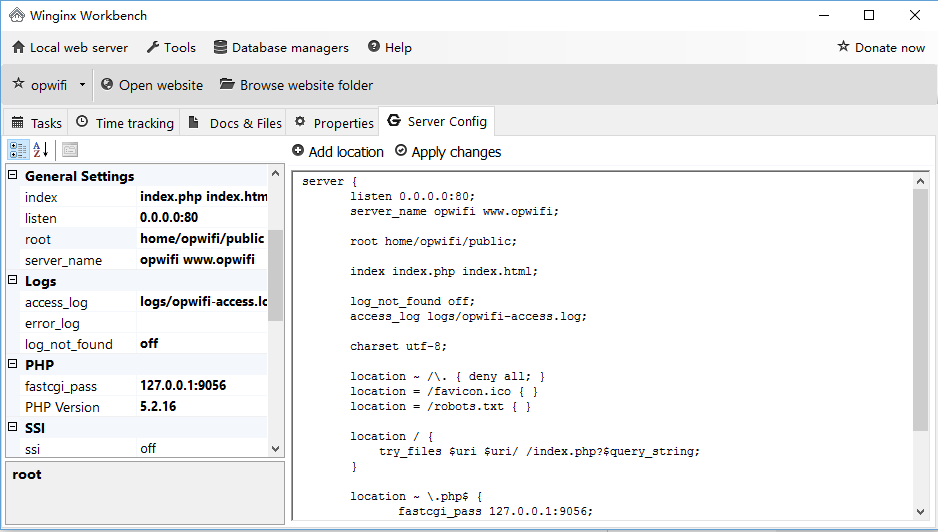Collapse the Logs group

(13, 280)
